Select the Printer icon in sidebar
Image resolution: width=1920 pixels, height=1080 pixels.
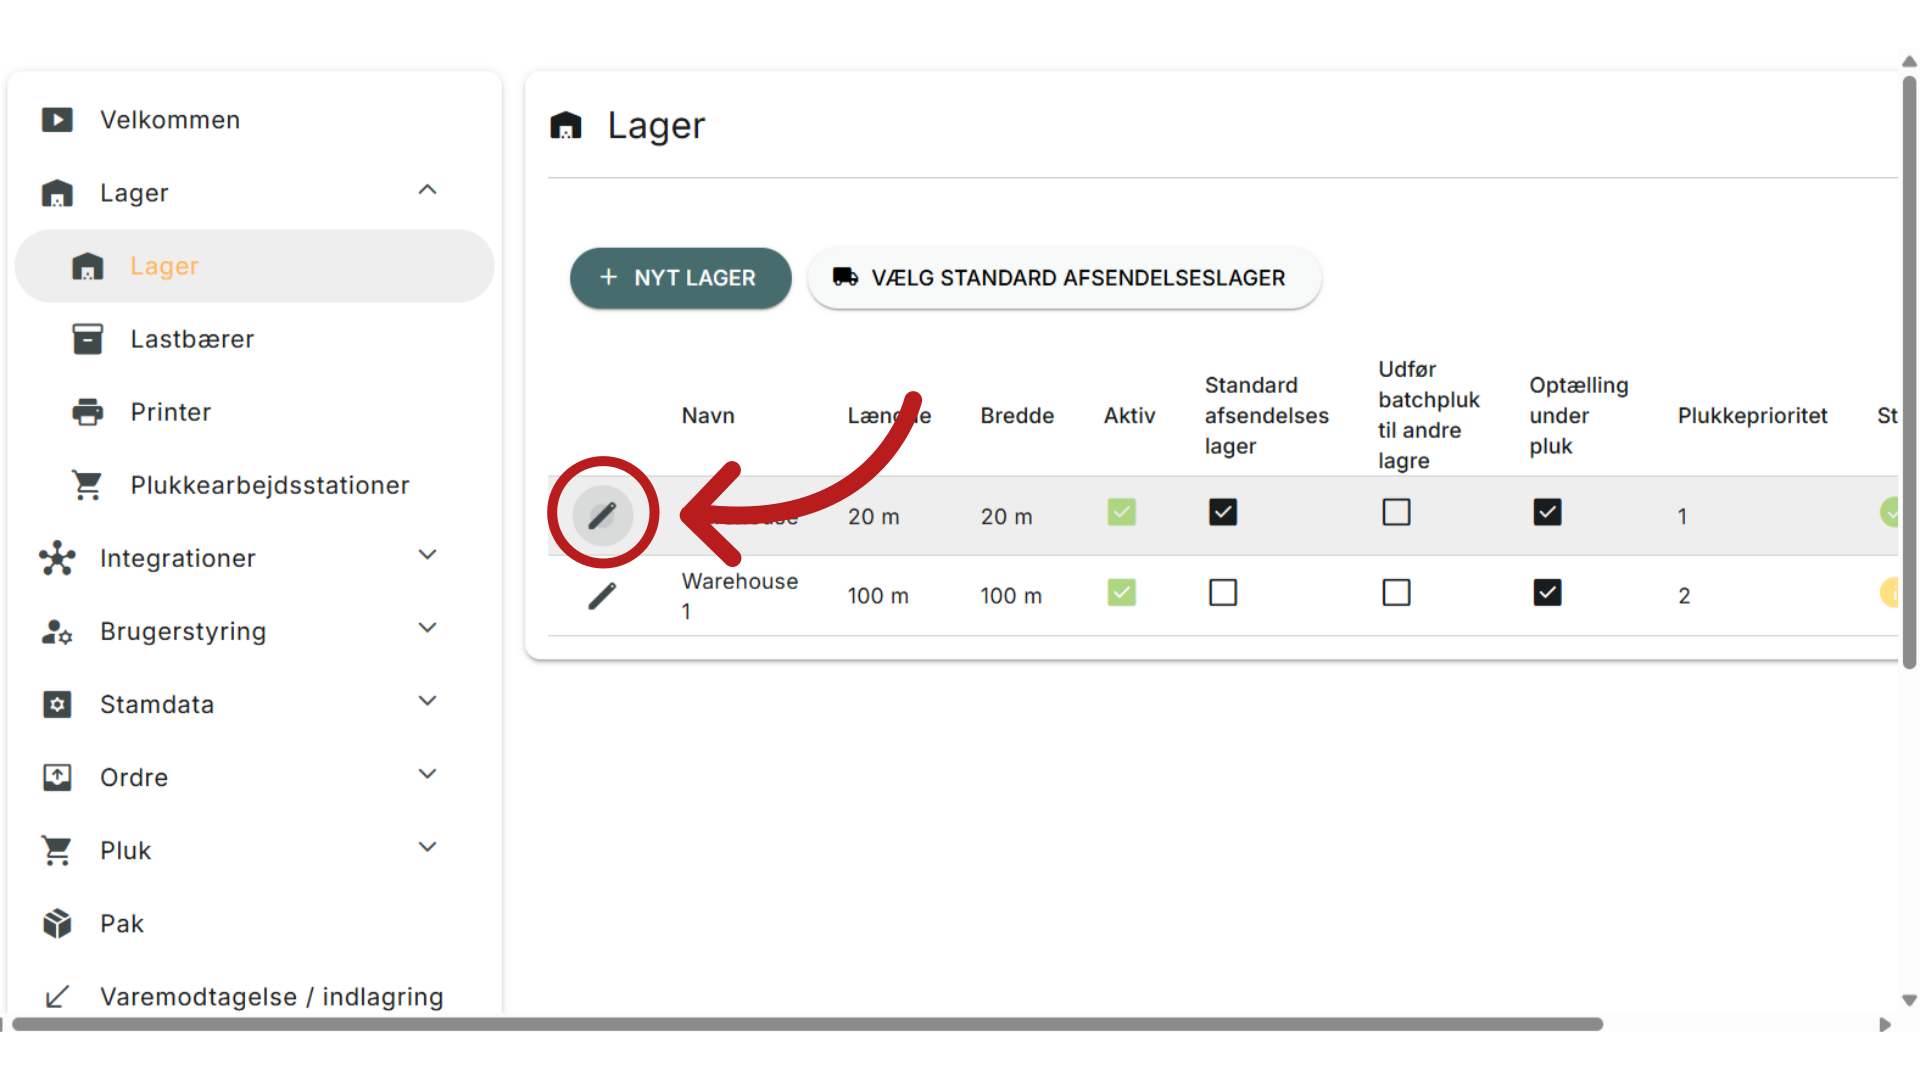pos(88,412)
